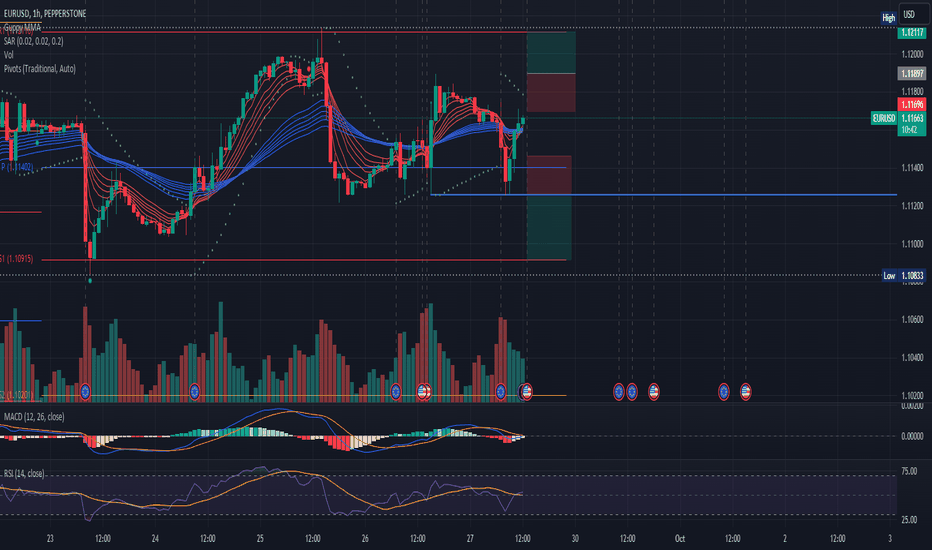The width and height of the screenshot is (932, 550).
Task: Click the 25 date label on time axis
Action: (x=260, y=539)
